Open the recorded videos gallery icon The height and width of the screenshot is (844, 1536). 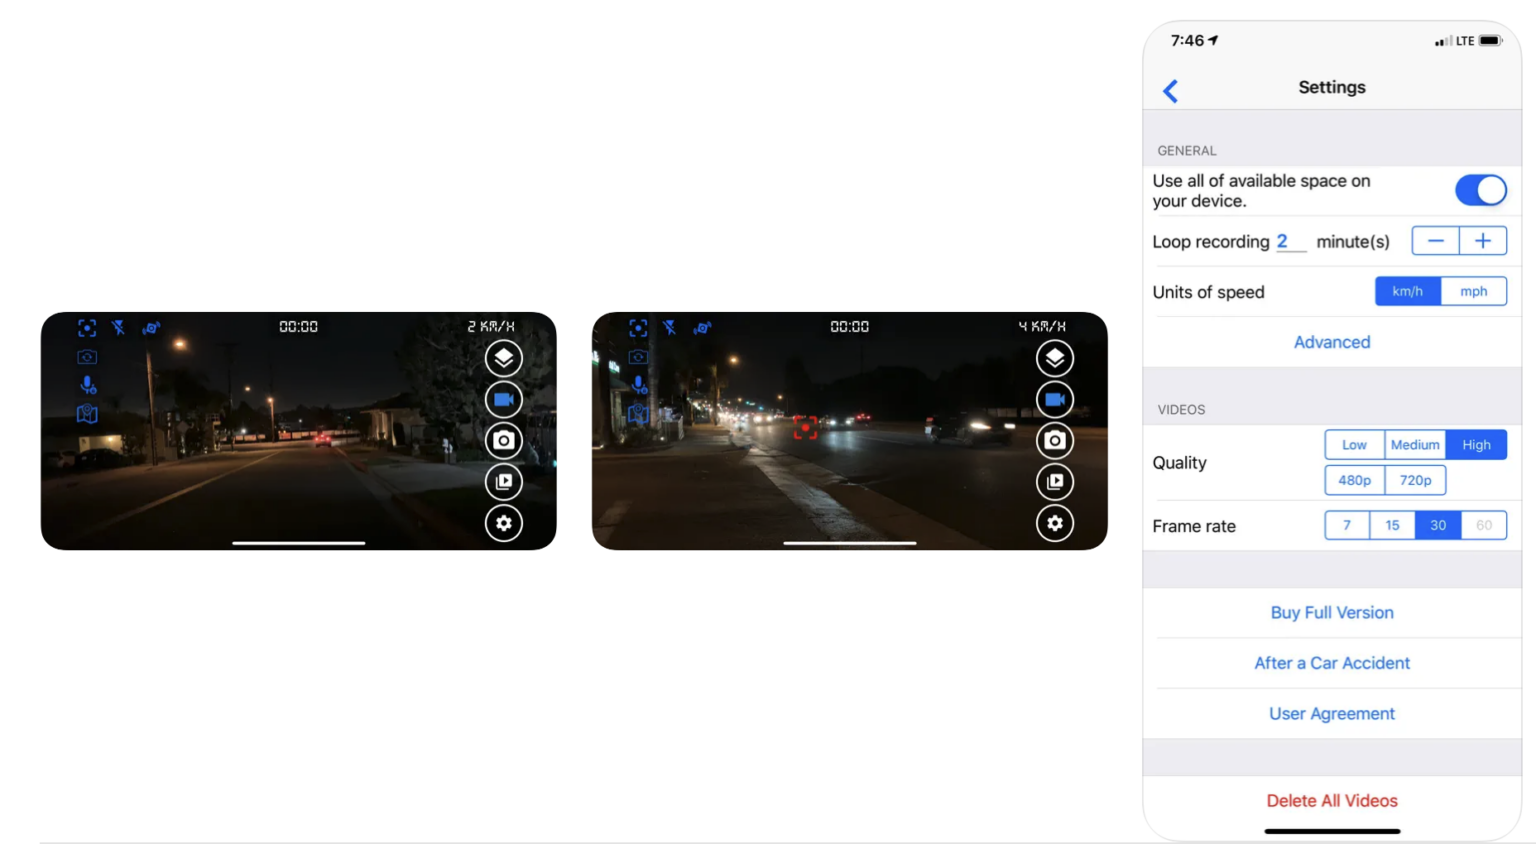point(503,481)
